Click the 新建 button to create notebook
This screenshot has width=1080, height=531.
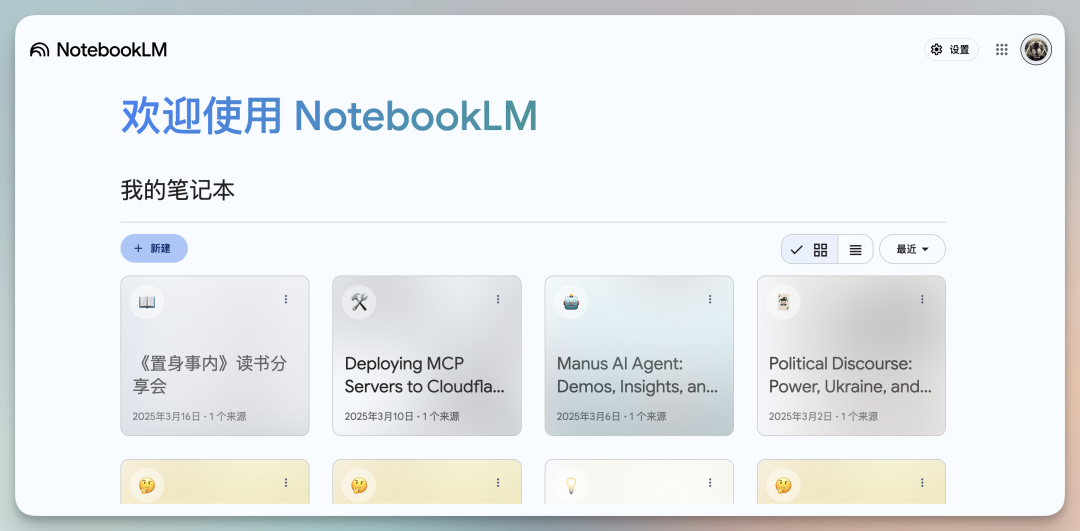click(154, 249)
